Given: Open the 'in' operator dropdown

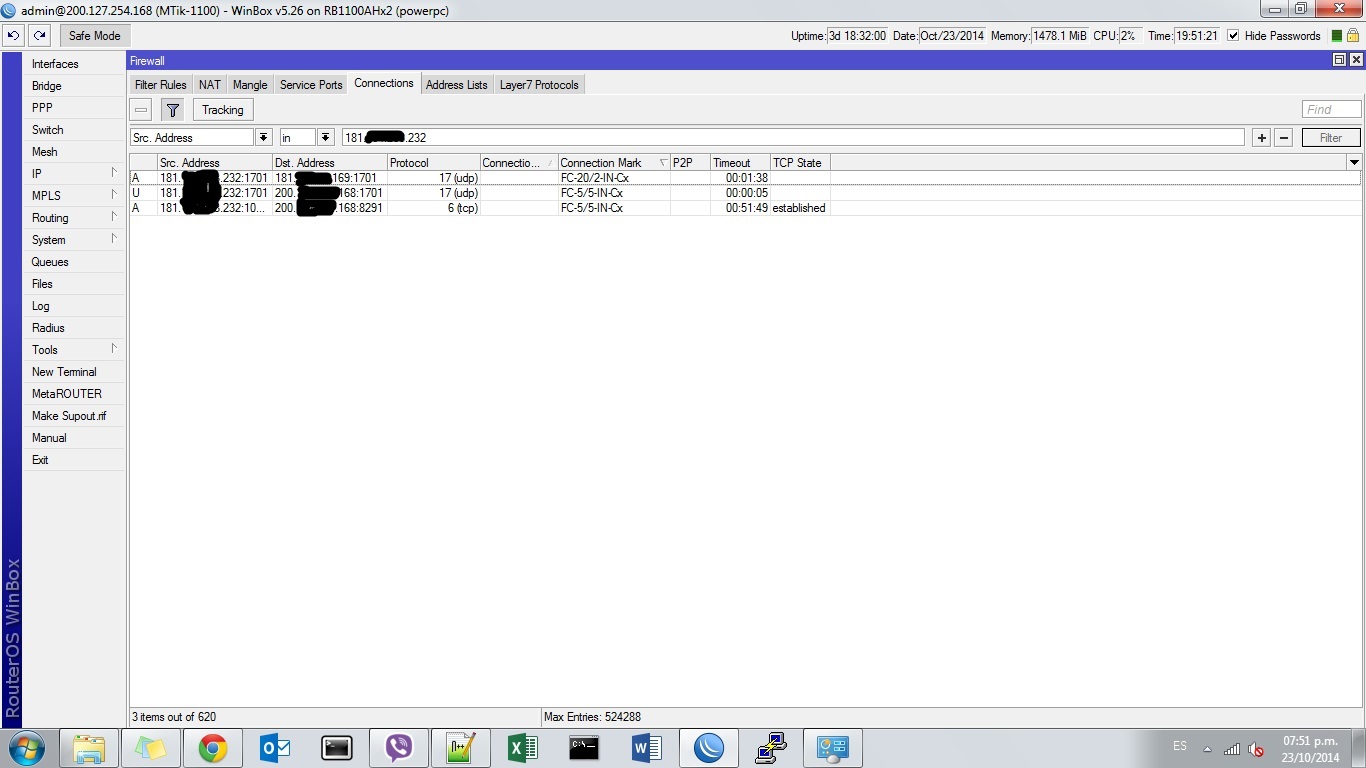Looking at the screenshot, I should point(326,138).
